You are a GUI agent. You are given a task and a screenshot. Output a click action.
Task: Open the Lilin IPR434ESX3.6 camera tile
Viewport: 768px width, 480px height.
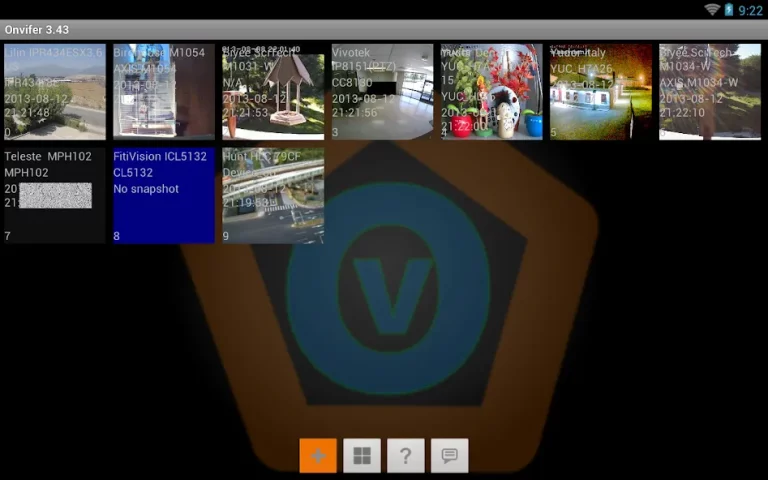pos(55,92)
